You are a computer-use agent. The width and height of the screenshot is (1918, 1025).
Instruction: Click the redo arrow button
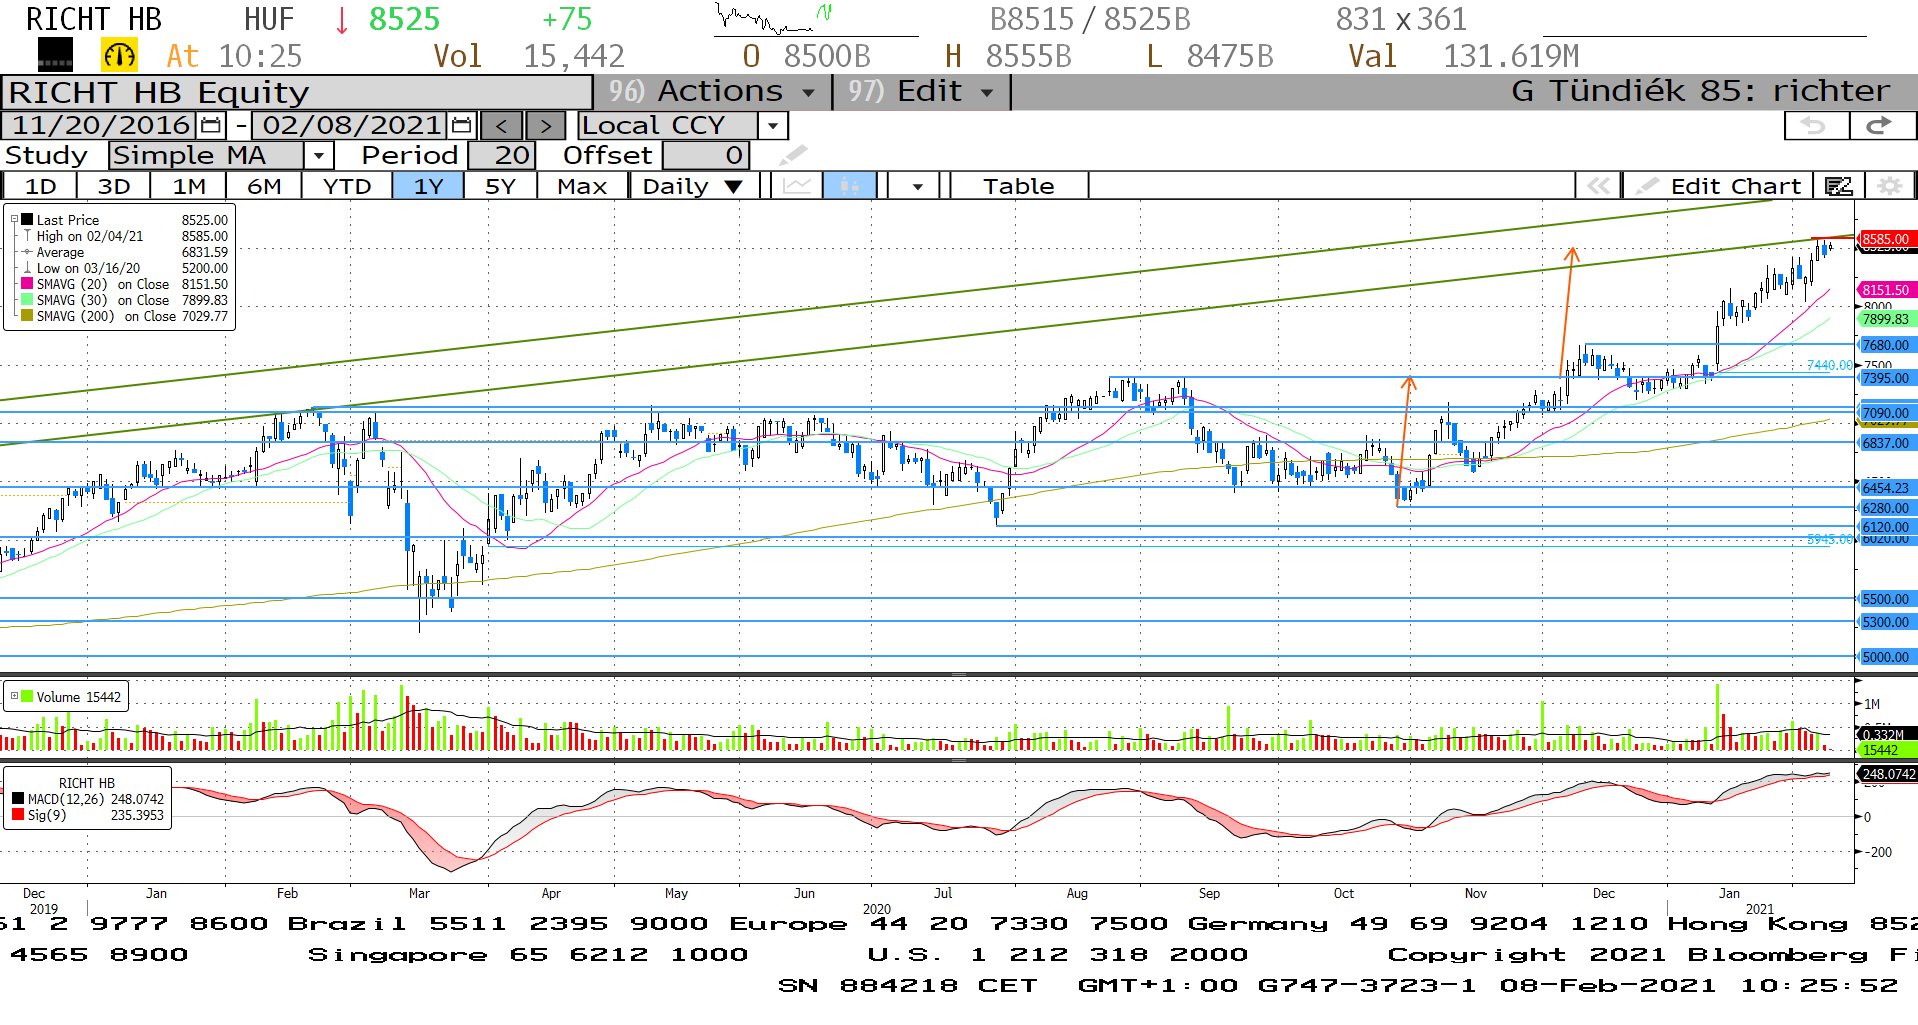pyautogui.click(x=1880, y=126)
